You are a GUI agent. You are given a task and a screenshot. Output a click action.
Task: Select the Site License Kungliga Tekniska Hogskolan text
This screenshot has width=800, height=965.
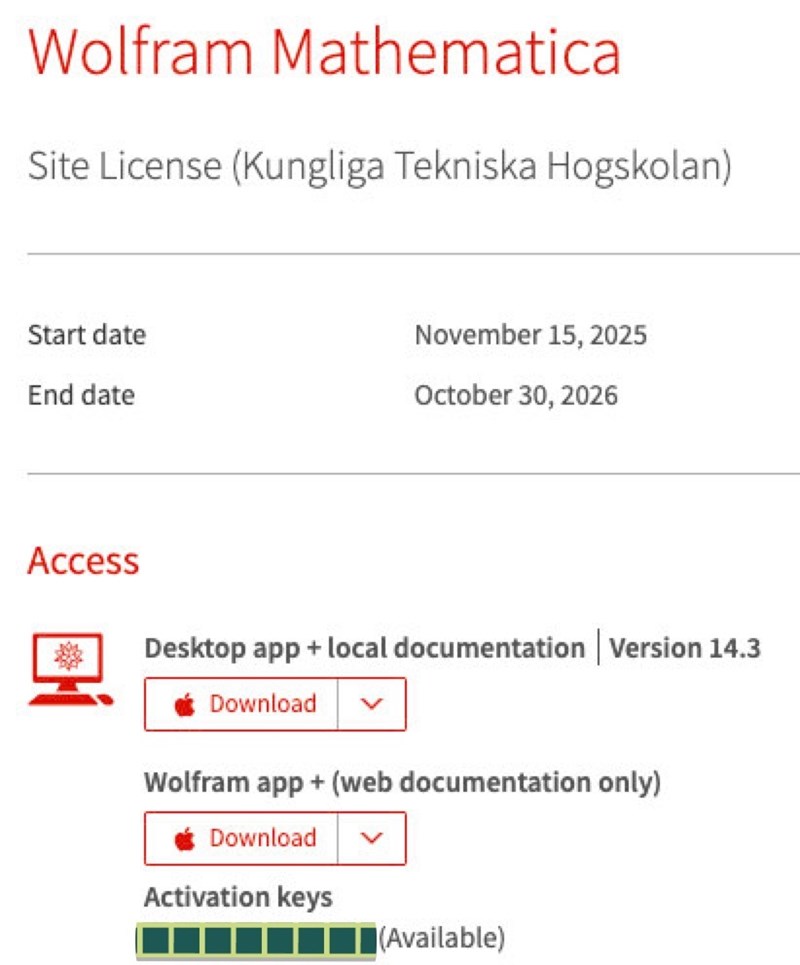click(x=379, y=166)
